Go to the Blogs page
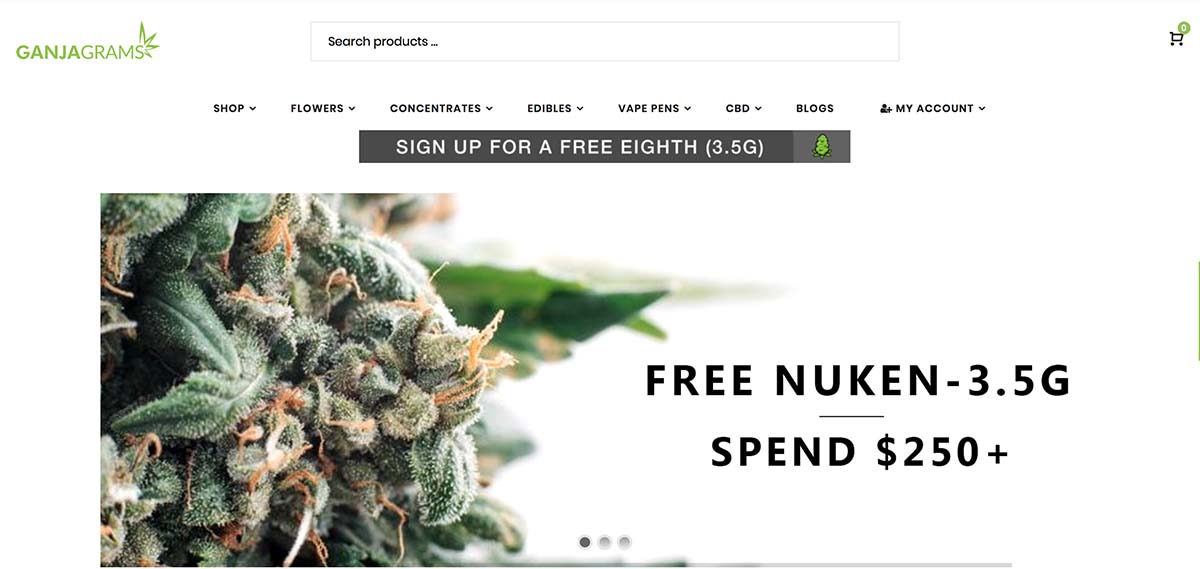Image resolution: width=1200 pixels, height=569 pixels. click(815, 108)
